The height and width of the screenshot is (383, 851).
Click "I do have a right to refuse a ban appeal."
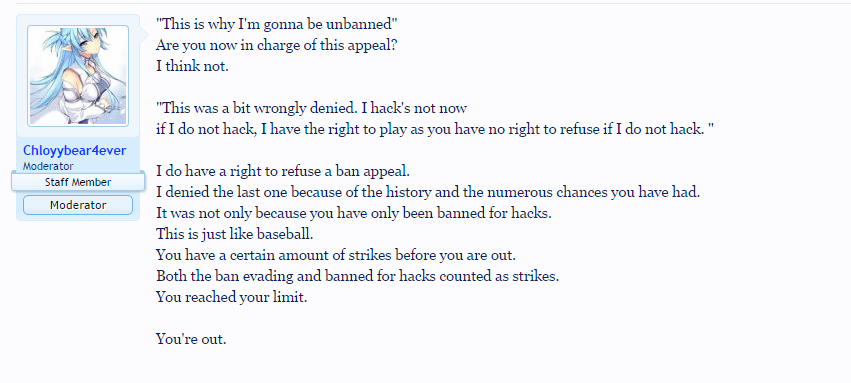(283, 171)
